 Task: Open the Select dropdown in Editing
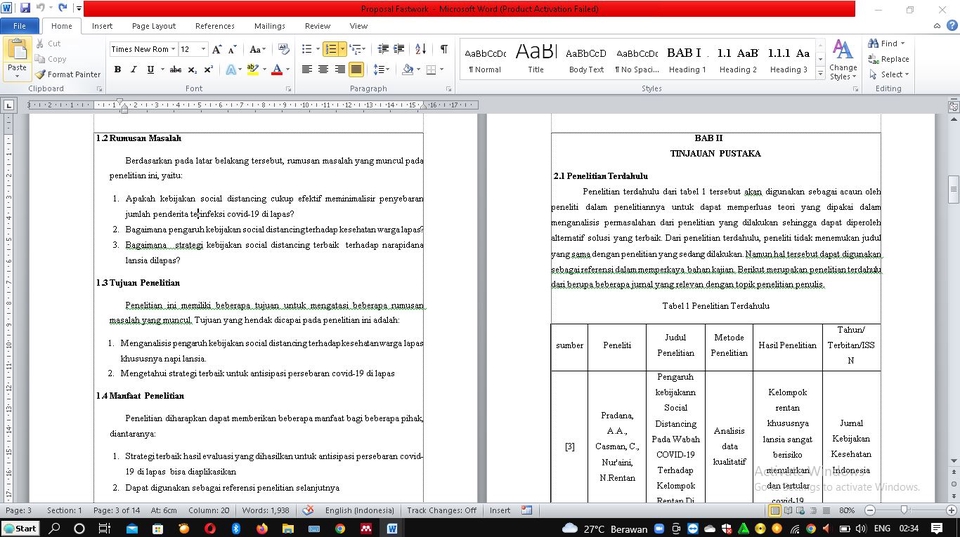click(889, 74)
